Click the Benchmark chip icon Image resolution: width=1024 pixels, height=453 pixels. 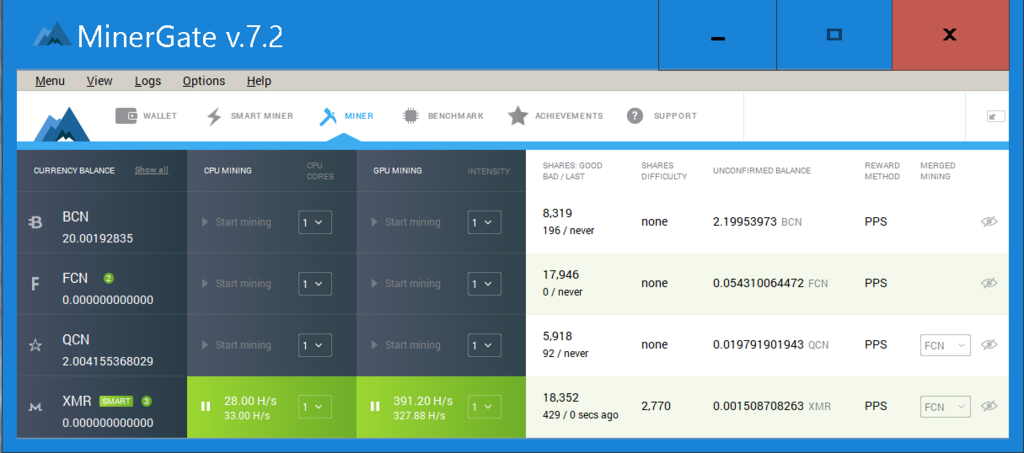pyautogui.click(x=410, y=116)
